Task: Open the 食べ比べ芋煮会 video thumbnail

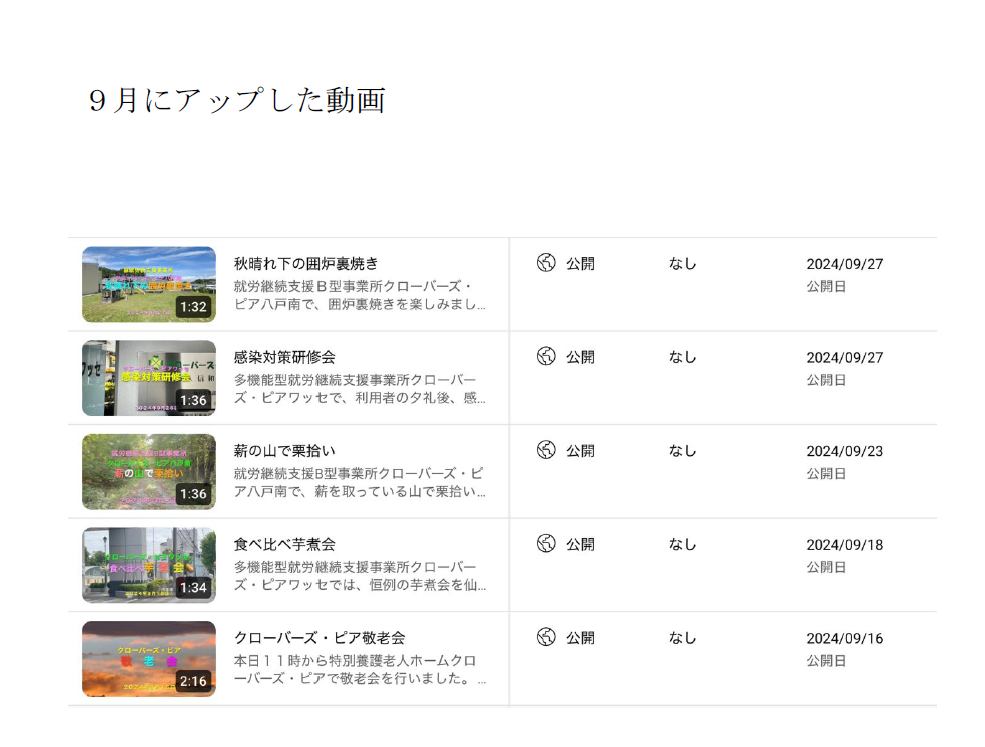Action: coord(149,565)
